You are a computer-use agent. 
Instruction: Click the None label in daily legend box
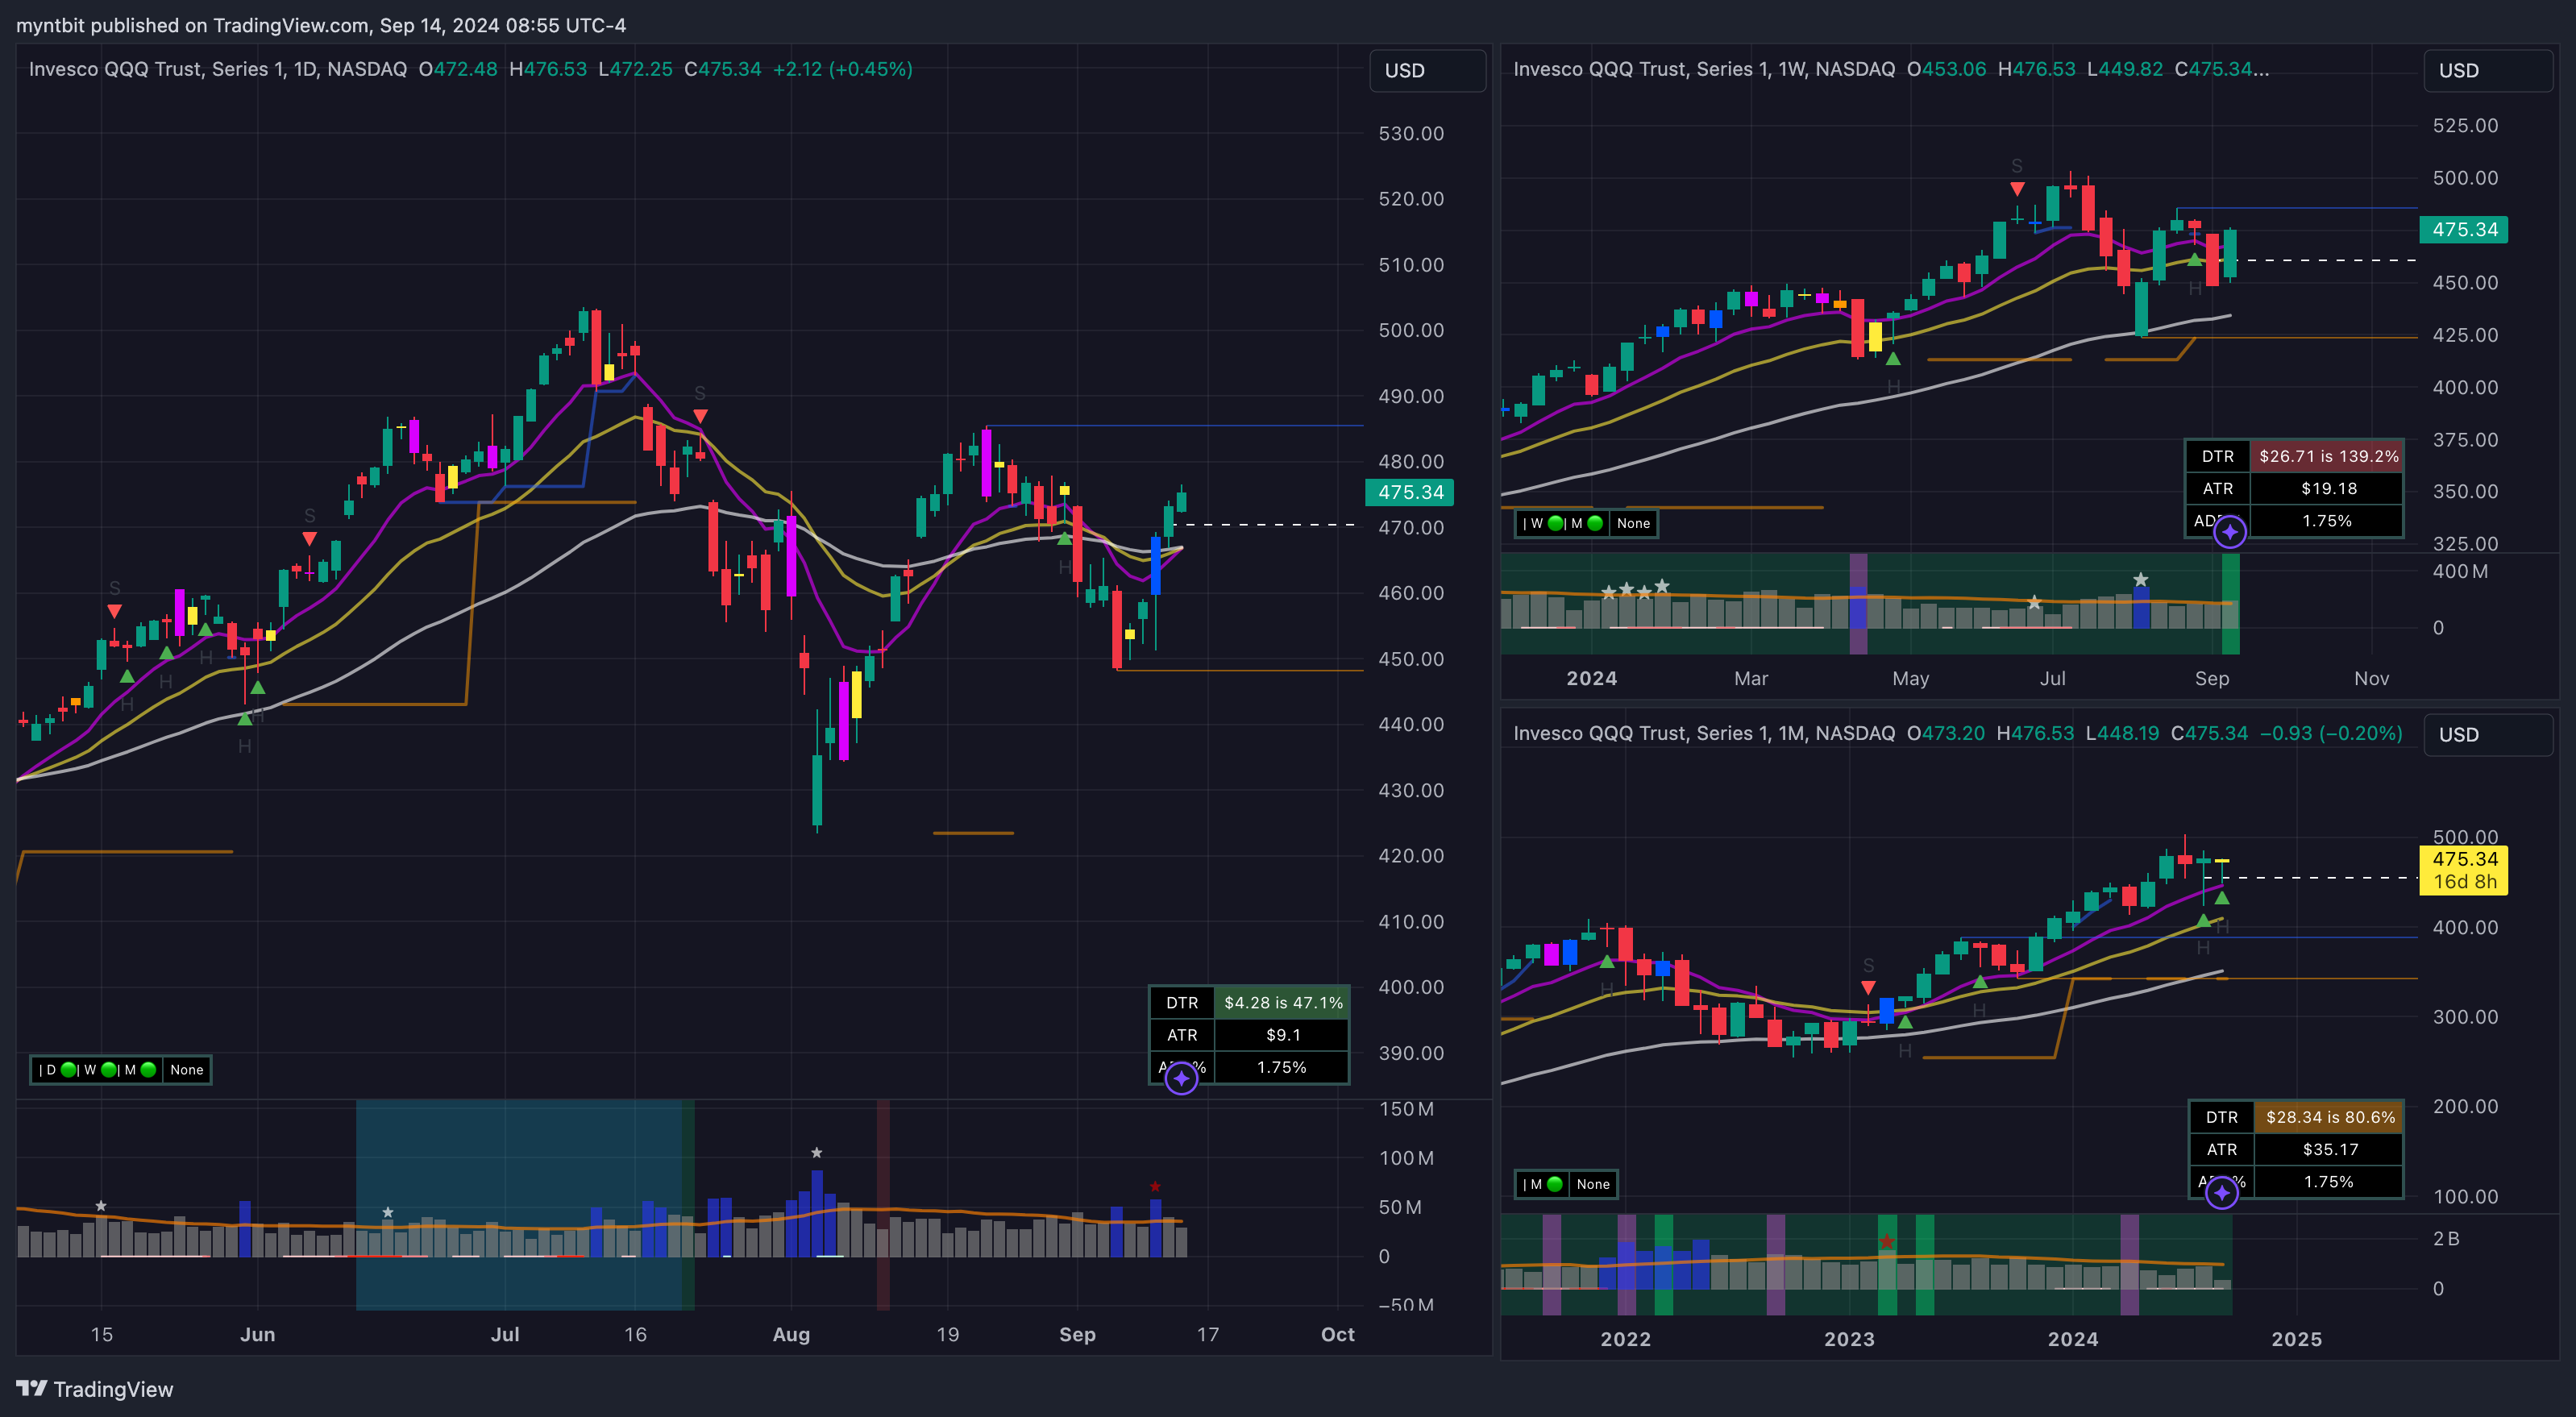pyautogui.click(x=186, y=1070)
